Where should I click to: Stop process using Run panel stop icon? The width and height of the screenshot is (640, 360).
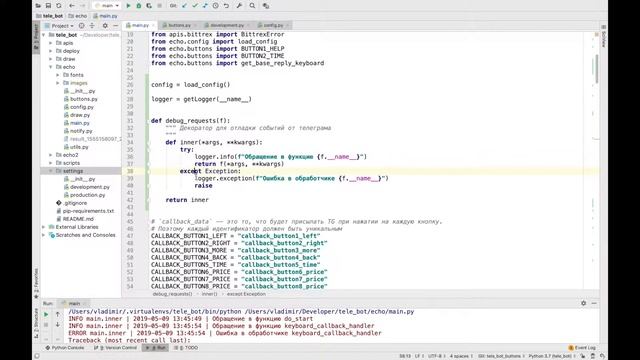pos(46,324)
